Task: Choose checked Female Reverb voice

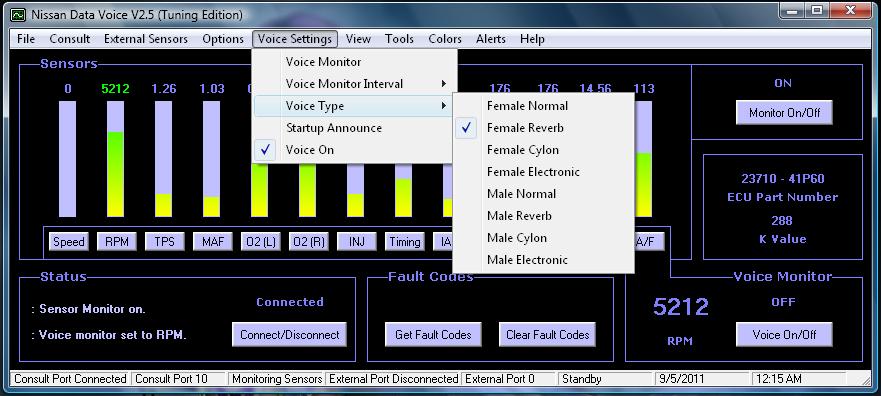Action: click(x=543, y=128)
